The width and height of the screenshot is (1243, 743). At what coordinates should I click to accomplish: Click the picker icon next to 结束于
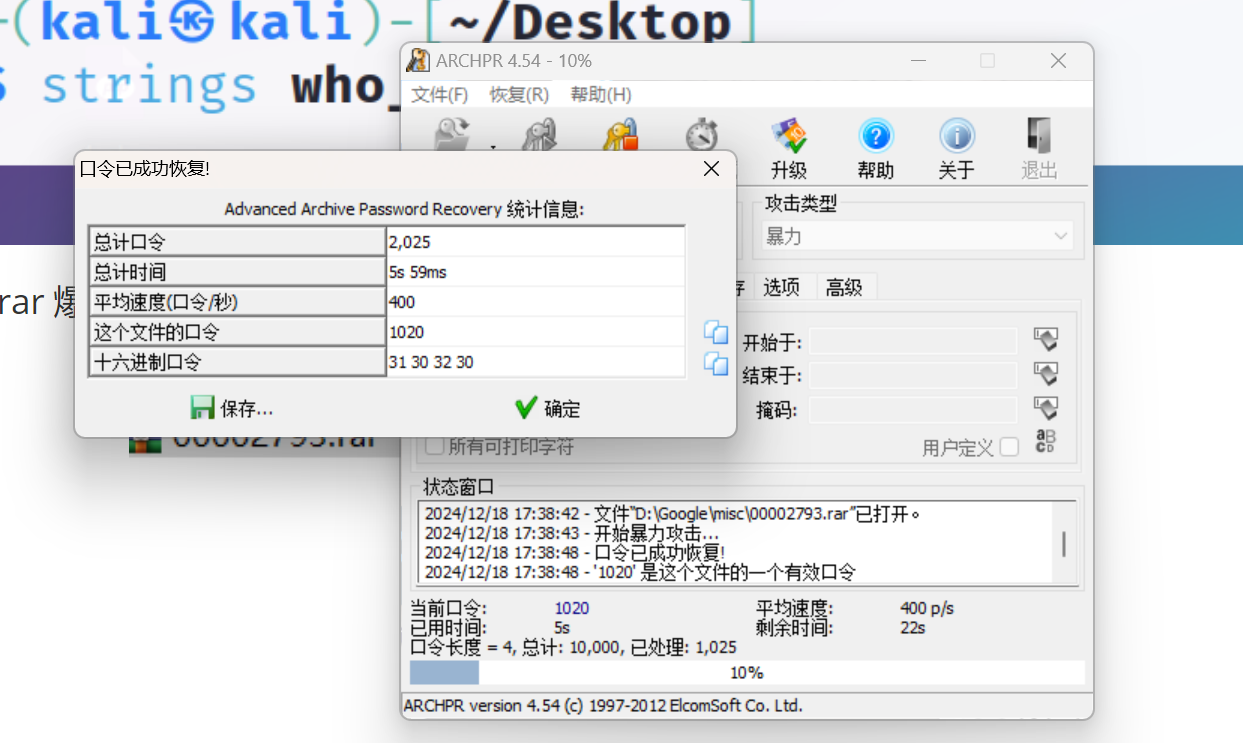1045,375
